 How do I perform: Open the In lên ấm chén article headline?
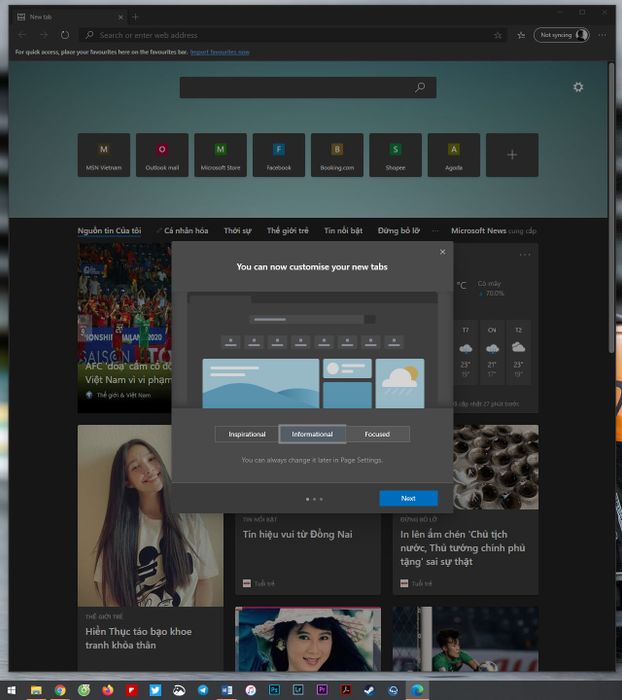(x=463, y=548)
